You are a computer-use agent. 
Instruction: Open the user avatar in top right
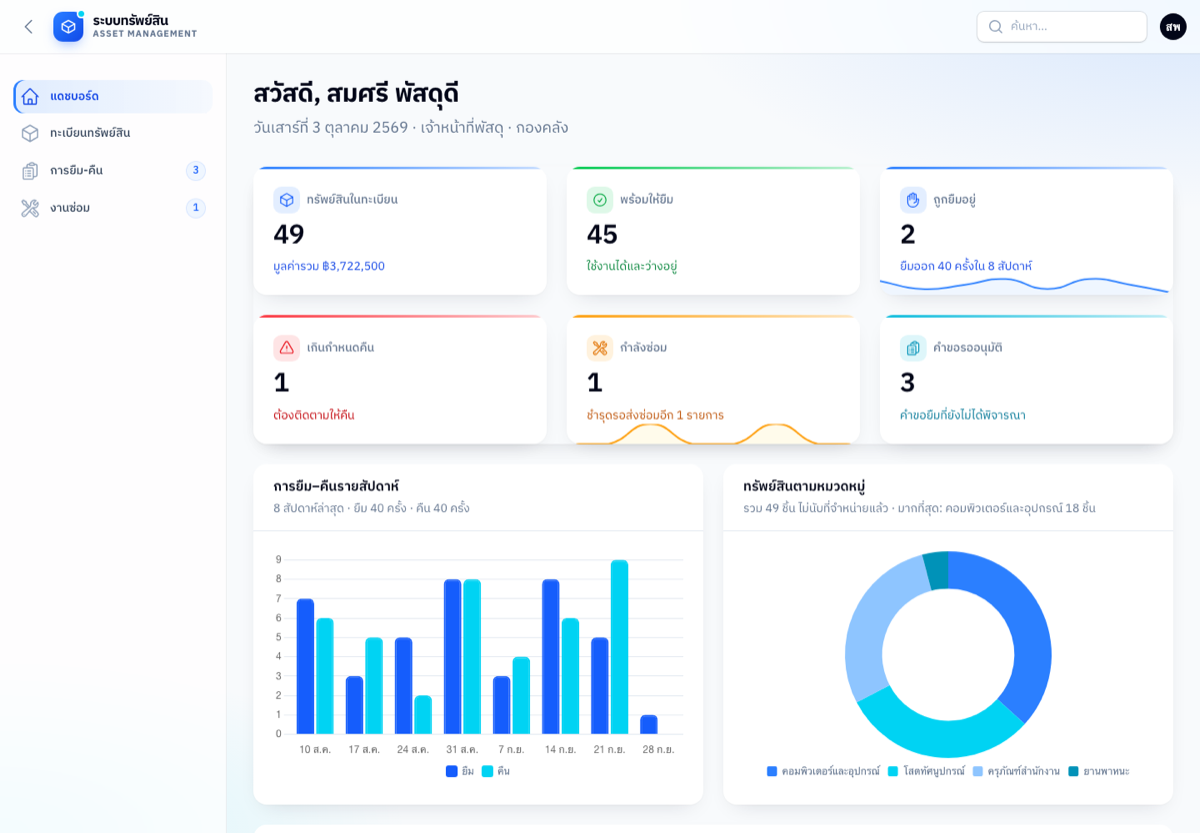[x=1173, y=27]
